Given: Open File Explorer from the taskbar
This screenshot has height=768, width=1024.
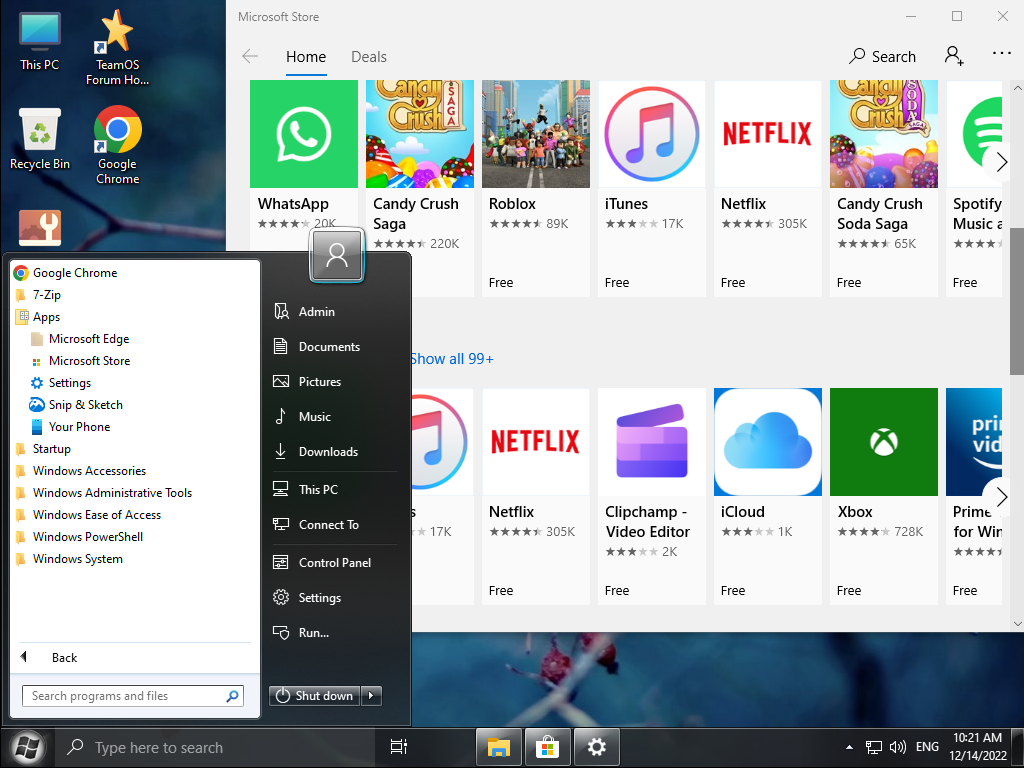Looking at the screenshot, I should point(498,747).
